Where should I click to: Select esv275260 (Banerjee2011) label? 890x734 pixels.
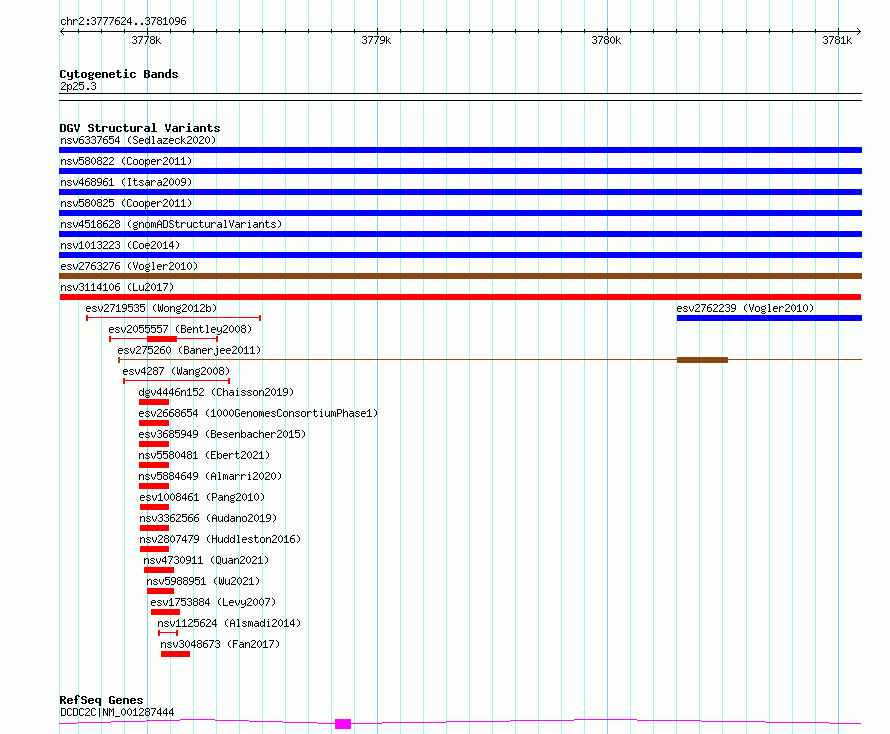pyautogui.click(x=189, y=350)
